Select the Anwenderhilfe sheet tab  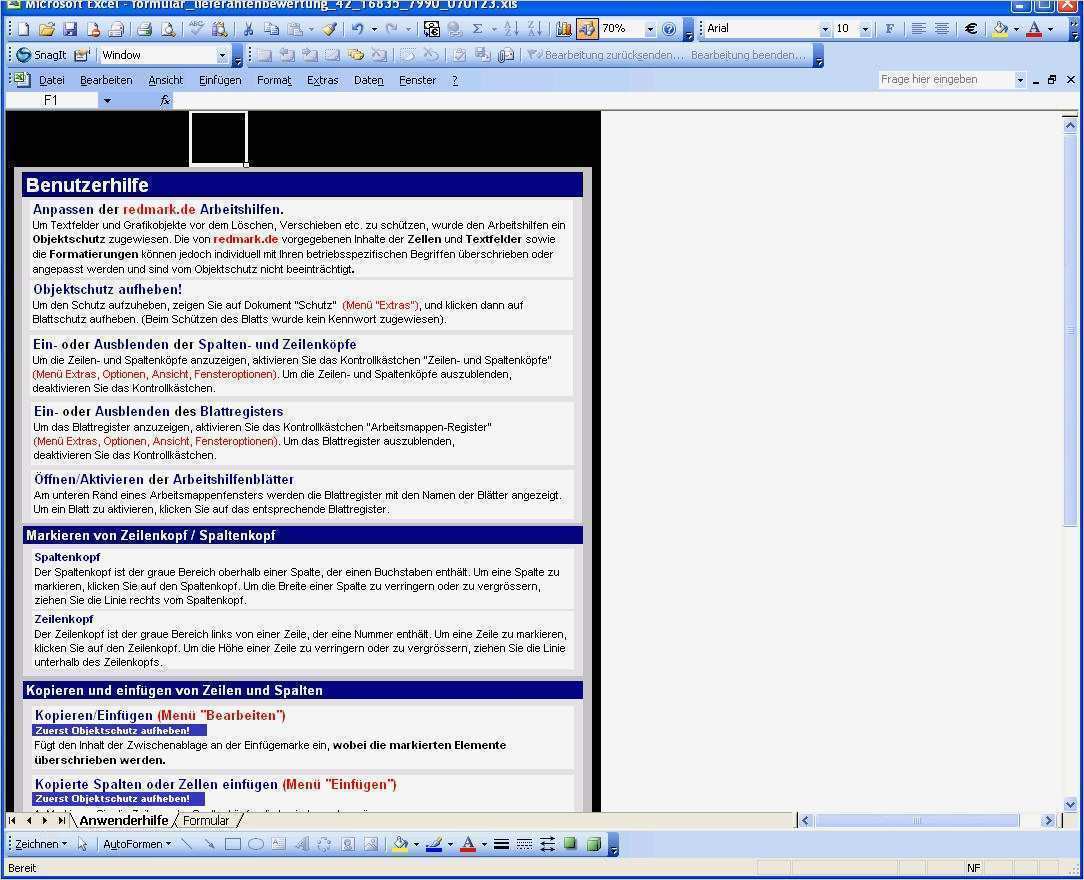click(124, 821)
